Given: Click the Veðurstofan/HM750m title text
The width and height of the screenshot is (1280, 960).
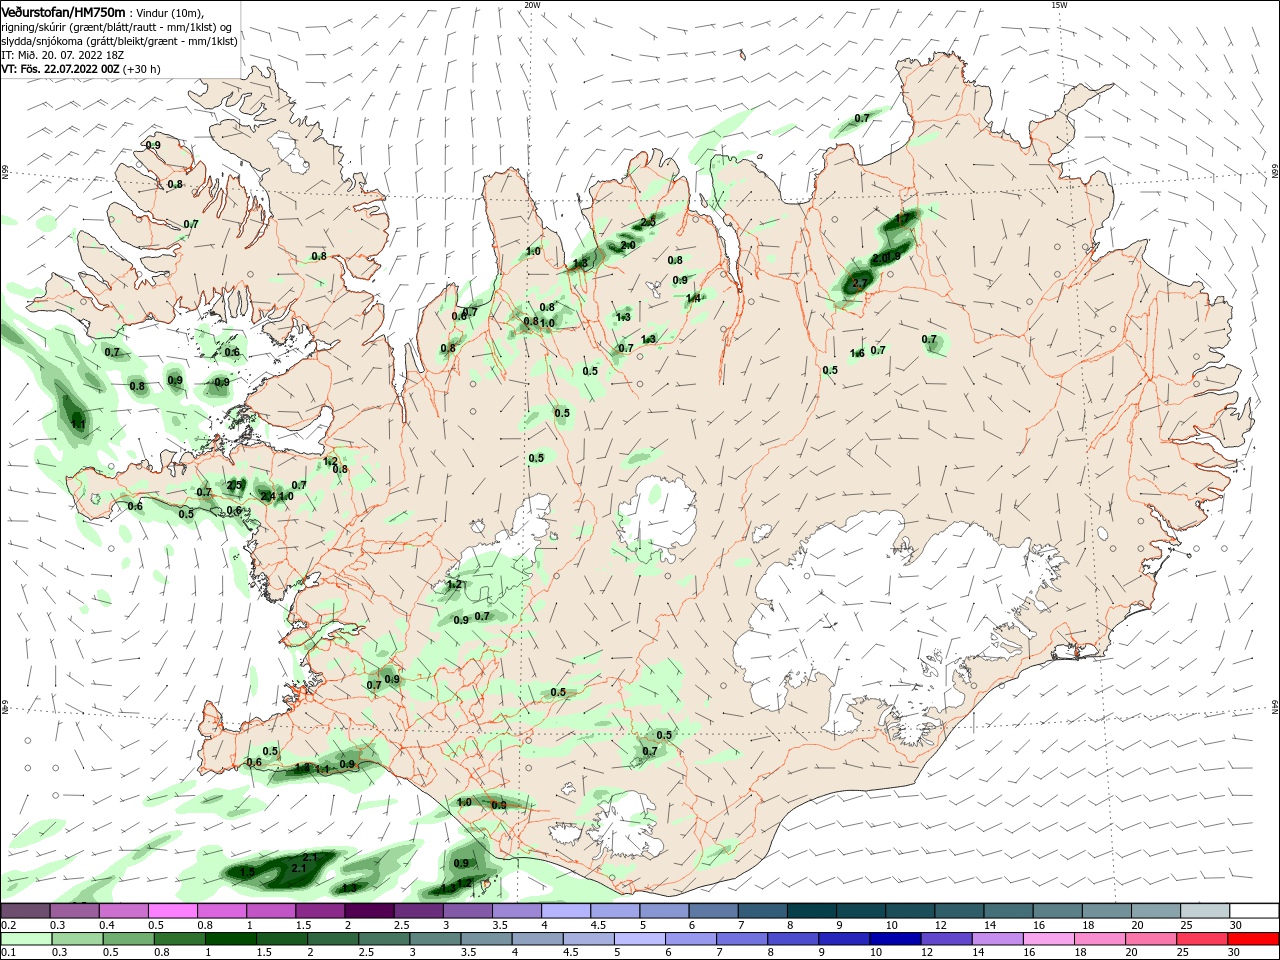Looking at the screenshot, I should [x=63, y=12].
